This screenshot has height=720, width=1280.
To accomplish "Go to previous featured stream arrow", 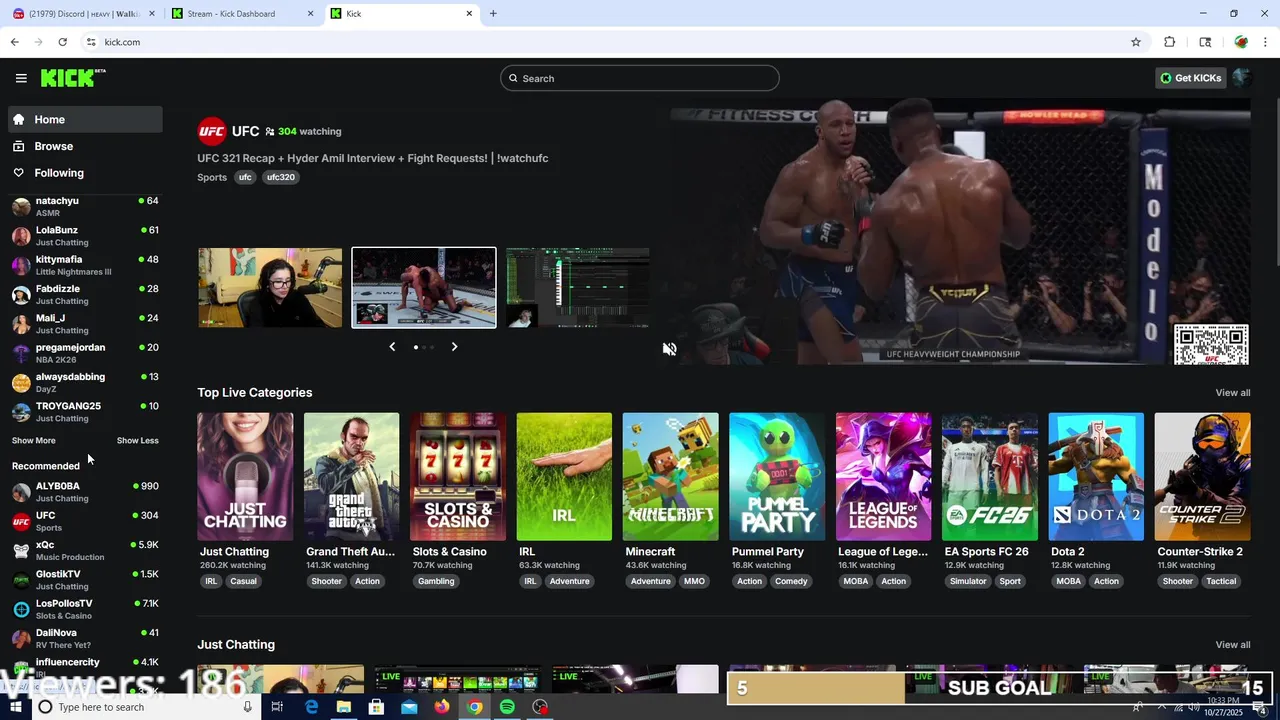I will 392,347.
